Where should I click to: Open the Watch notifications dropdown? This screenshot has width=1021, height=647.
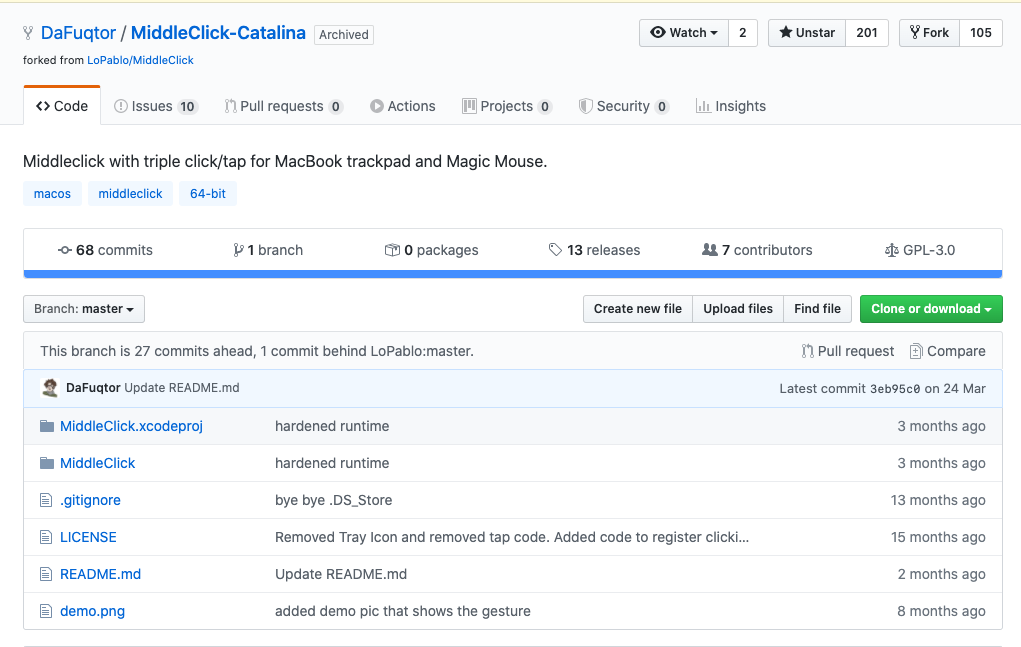point(684,33)
